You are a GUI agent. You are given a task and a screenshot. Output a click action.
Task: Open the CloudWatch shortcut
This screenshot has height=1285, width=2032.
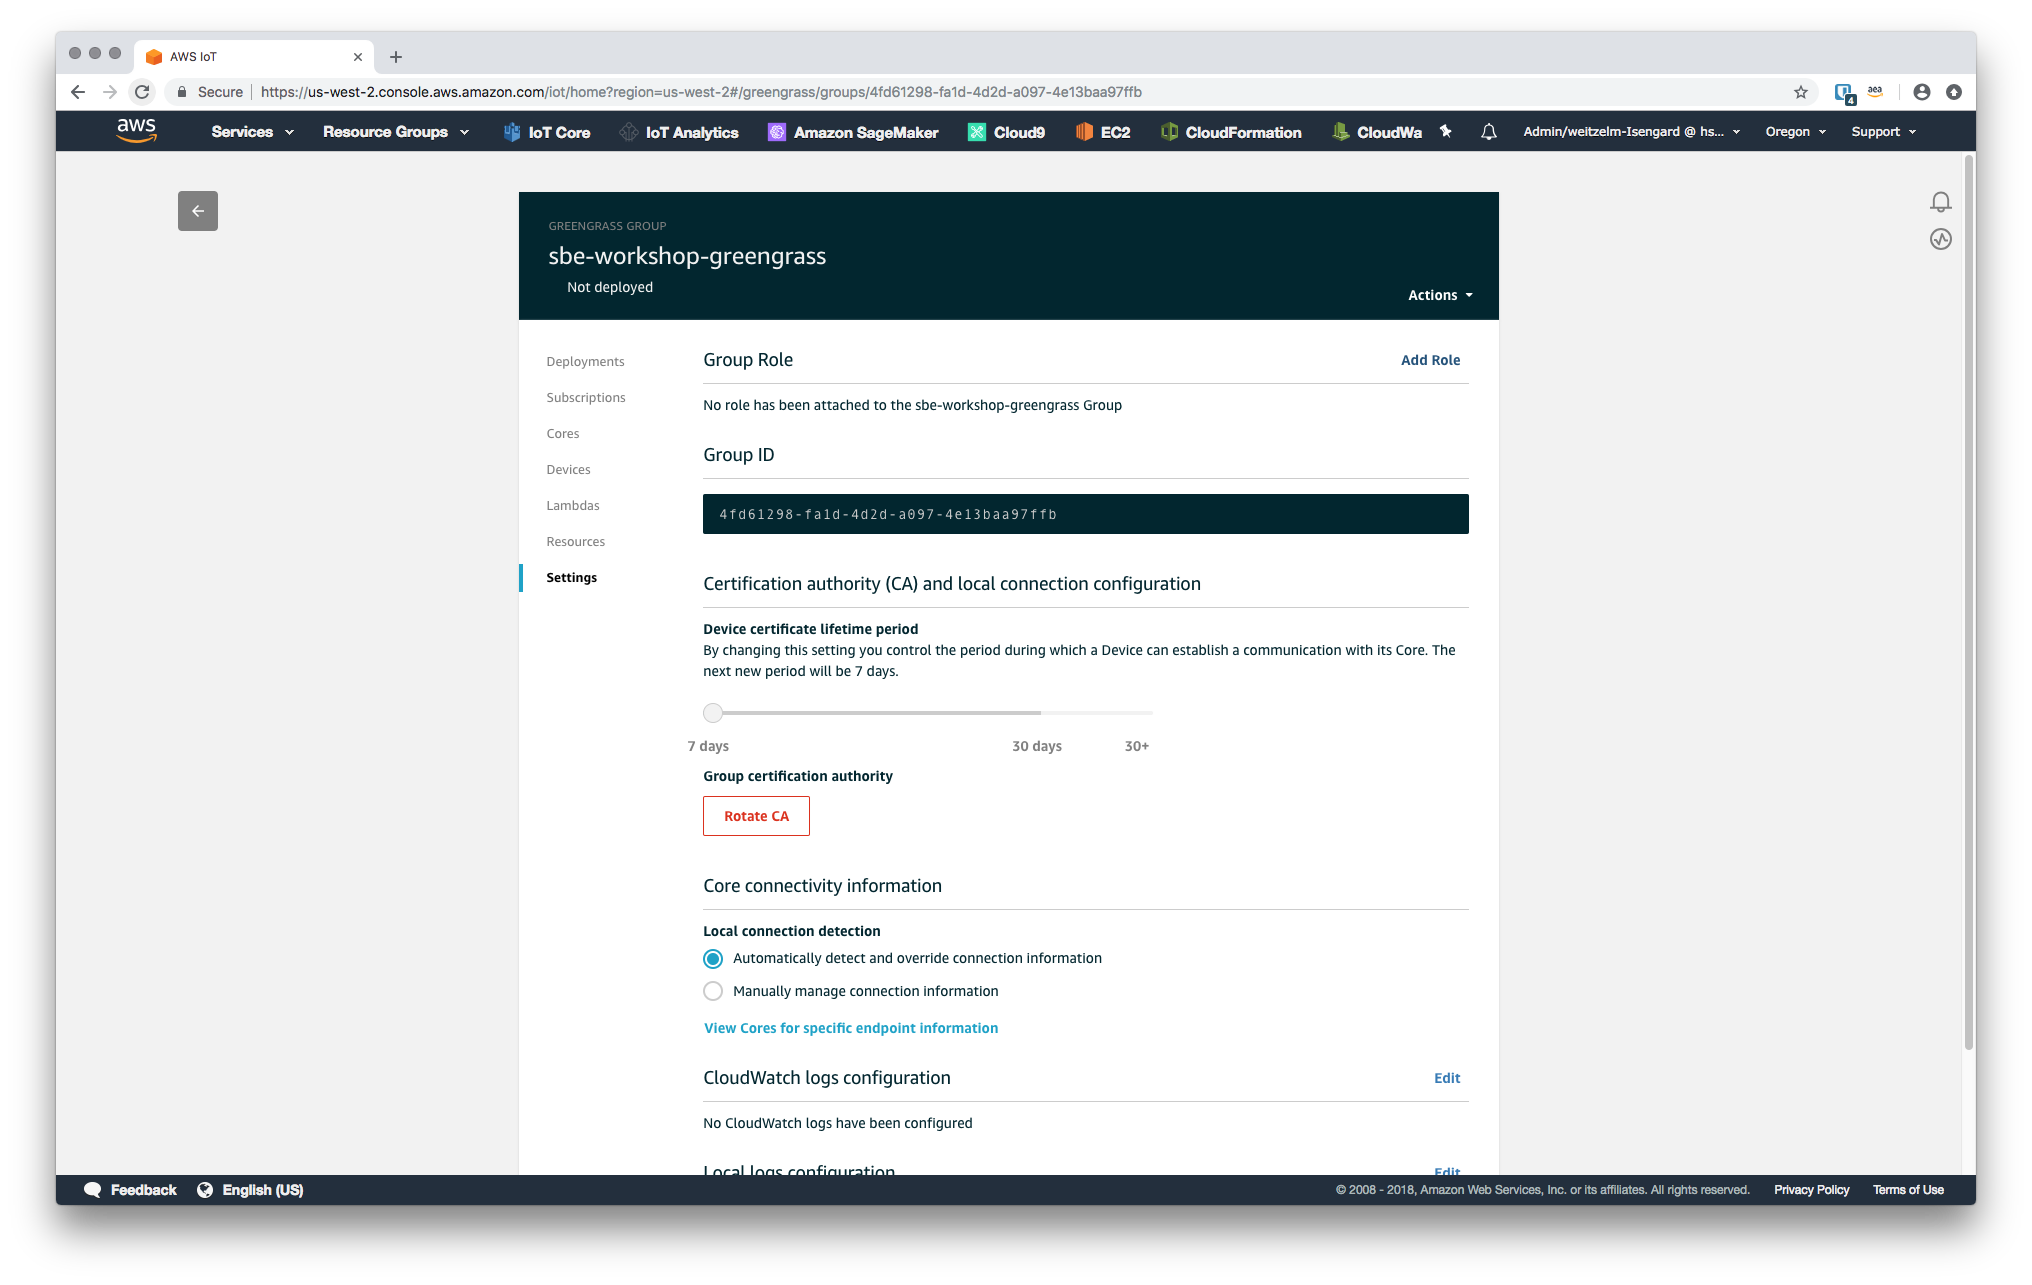pos(1376,132)
